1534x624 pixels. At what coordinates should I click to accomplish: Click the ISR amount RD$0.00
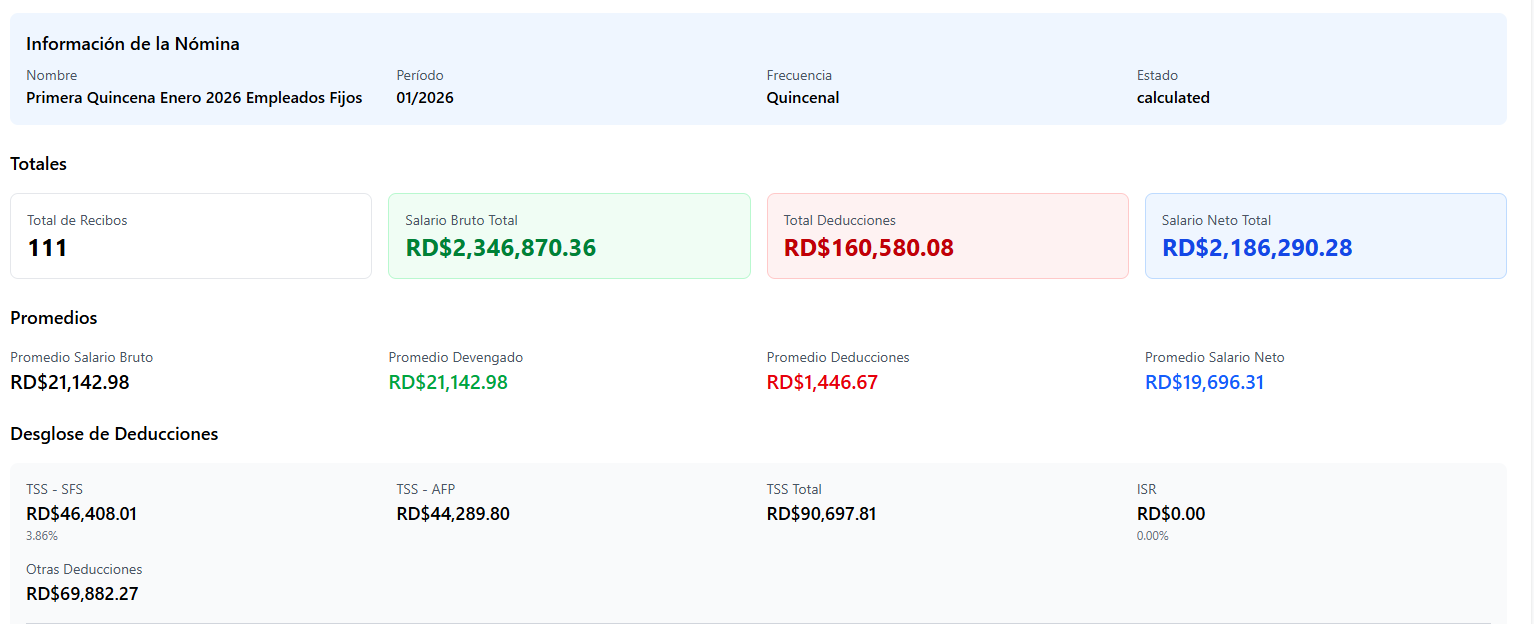pyautogui.click(x=1171, y=514)
